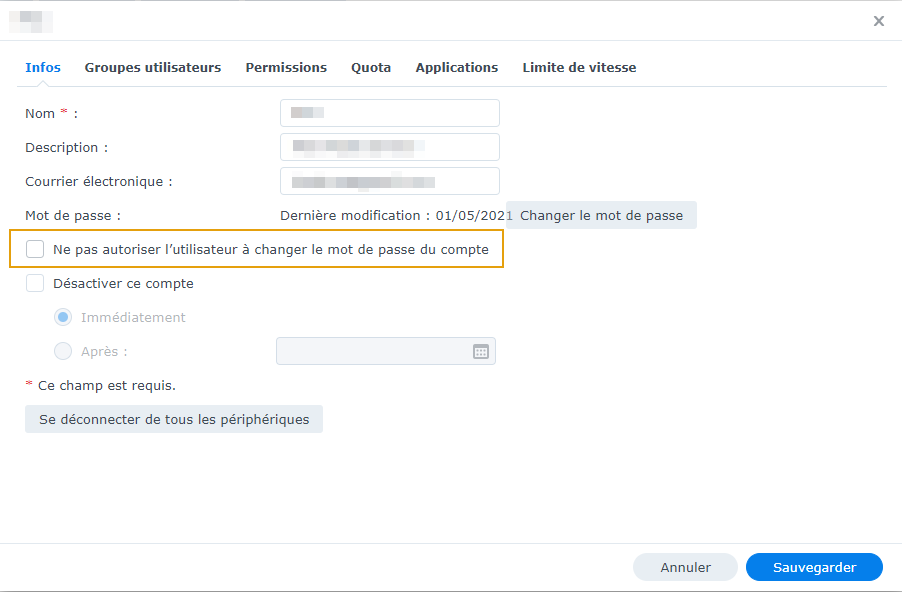This screenshot has width=902, height=592.
Task: Click the 'Après' date input field
Action: [x=372, y=352]
